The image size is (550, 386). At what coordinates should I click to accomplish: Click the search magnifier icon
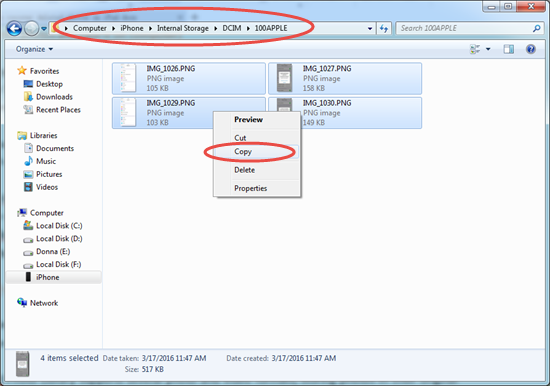[x=536, y=28]
